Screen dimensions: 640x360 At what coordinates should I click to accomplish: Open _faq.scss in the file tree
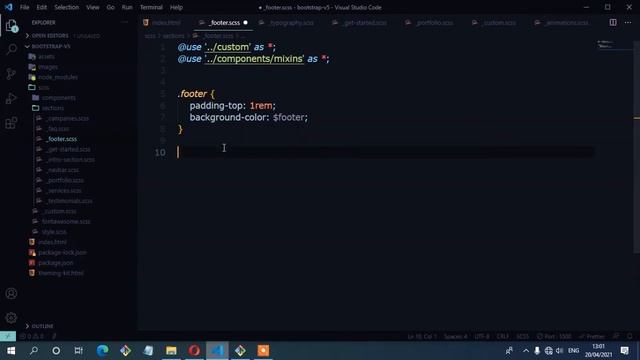coord(58,129)
